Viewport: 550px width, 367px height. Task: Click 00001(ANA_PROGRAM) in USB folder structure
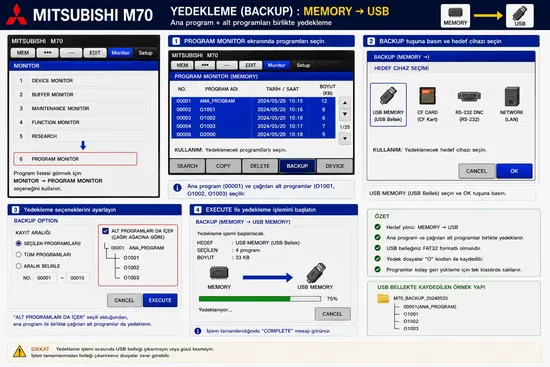point(430,307)
